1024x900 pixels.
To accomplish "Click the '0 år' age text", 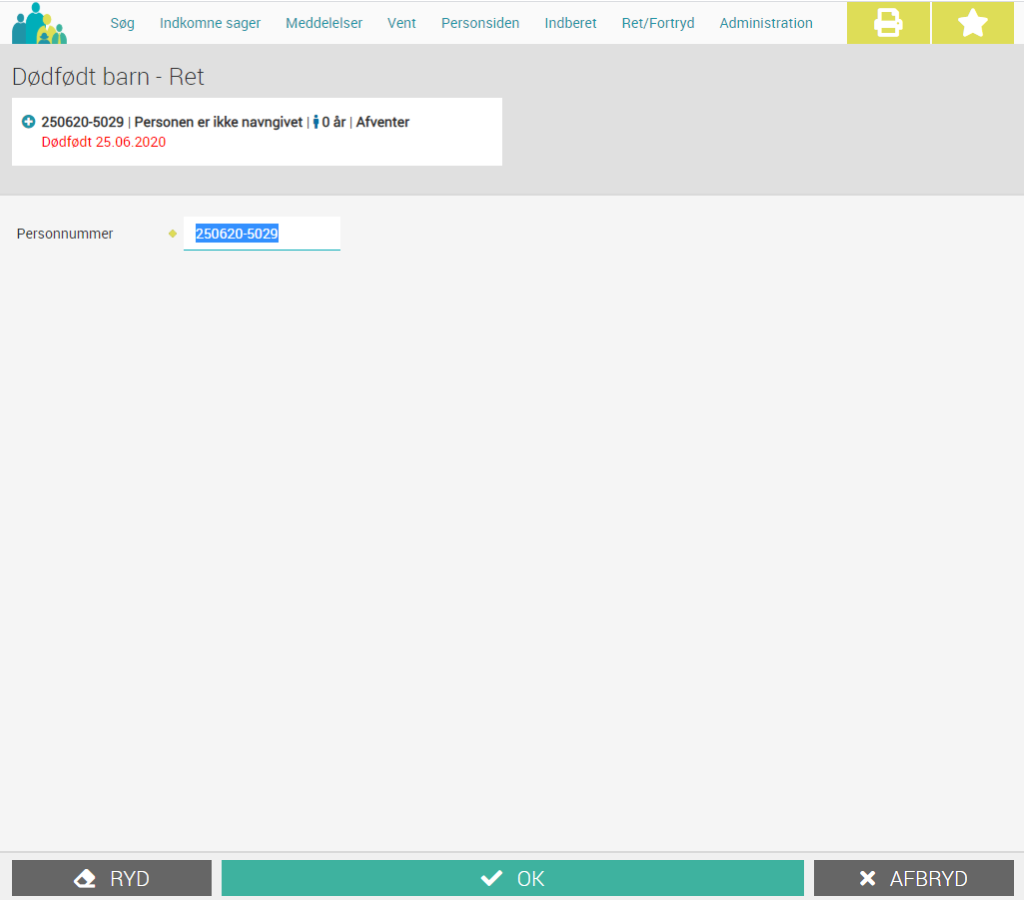I will pyautogui.click(x=334, y=122).
